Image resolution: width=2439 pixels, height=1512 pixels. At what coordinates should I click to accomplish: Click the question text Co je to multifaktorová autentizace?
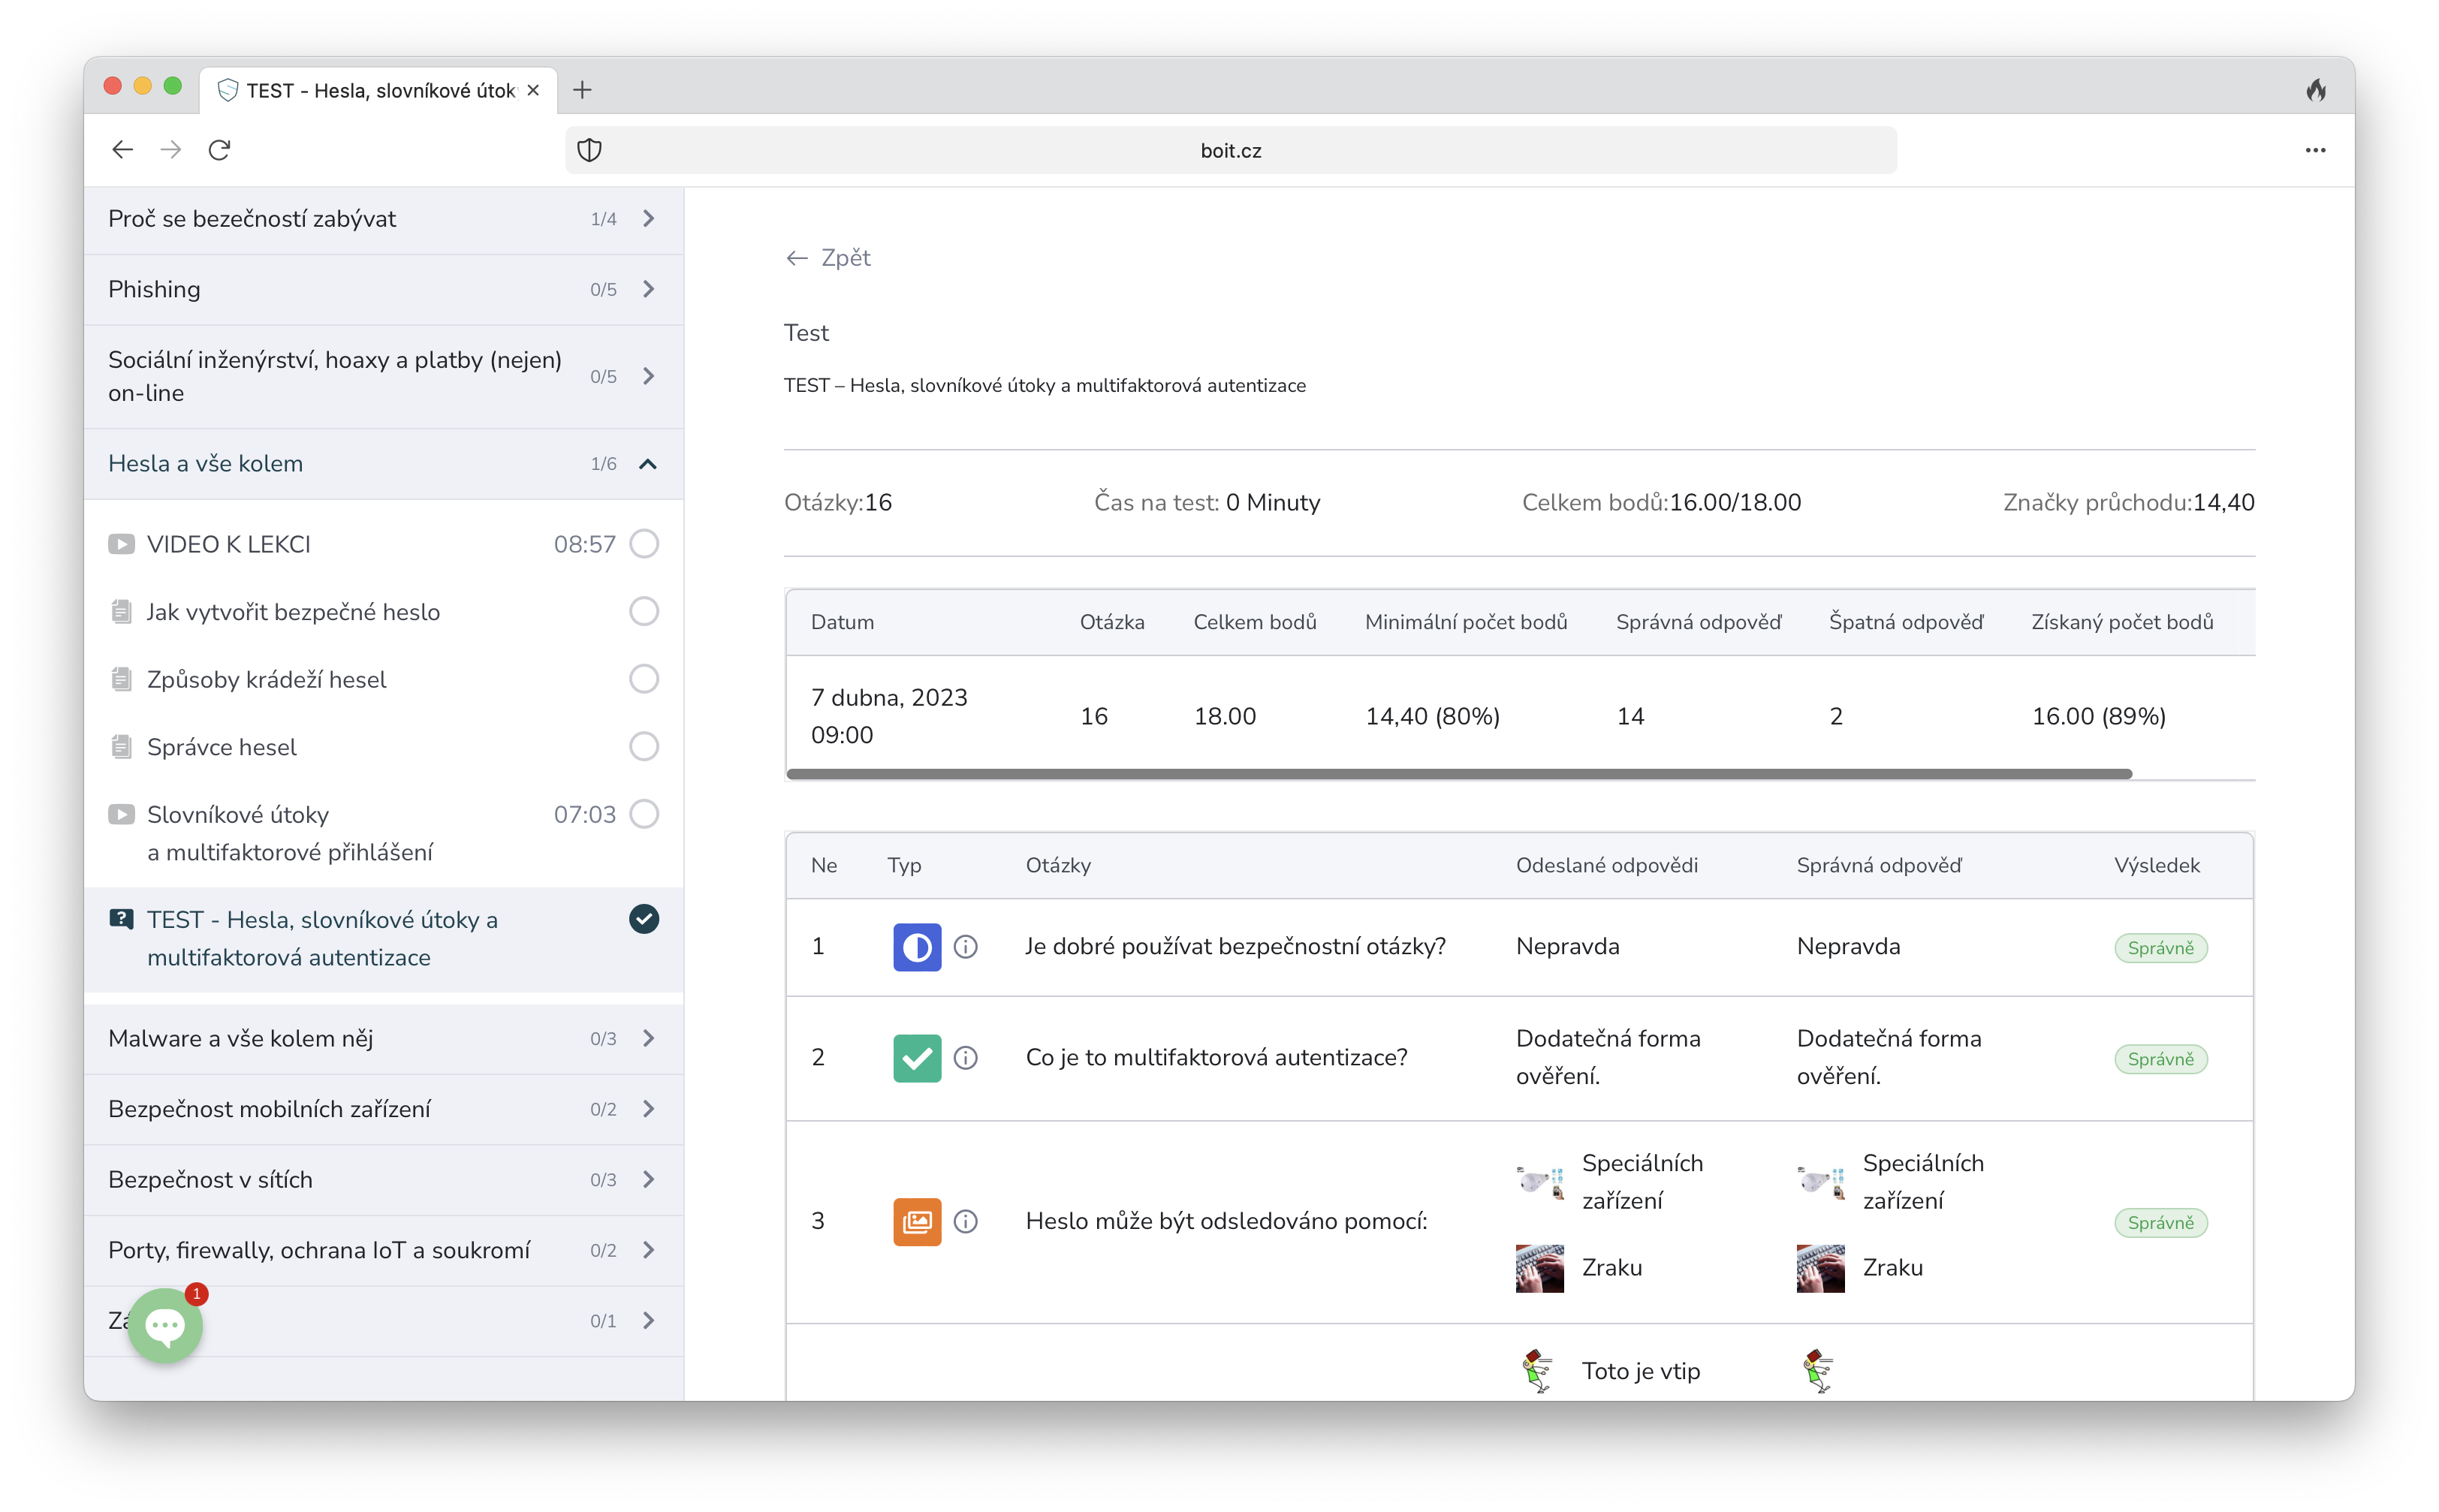1216,1058
